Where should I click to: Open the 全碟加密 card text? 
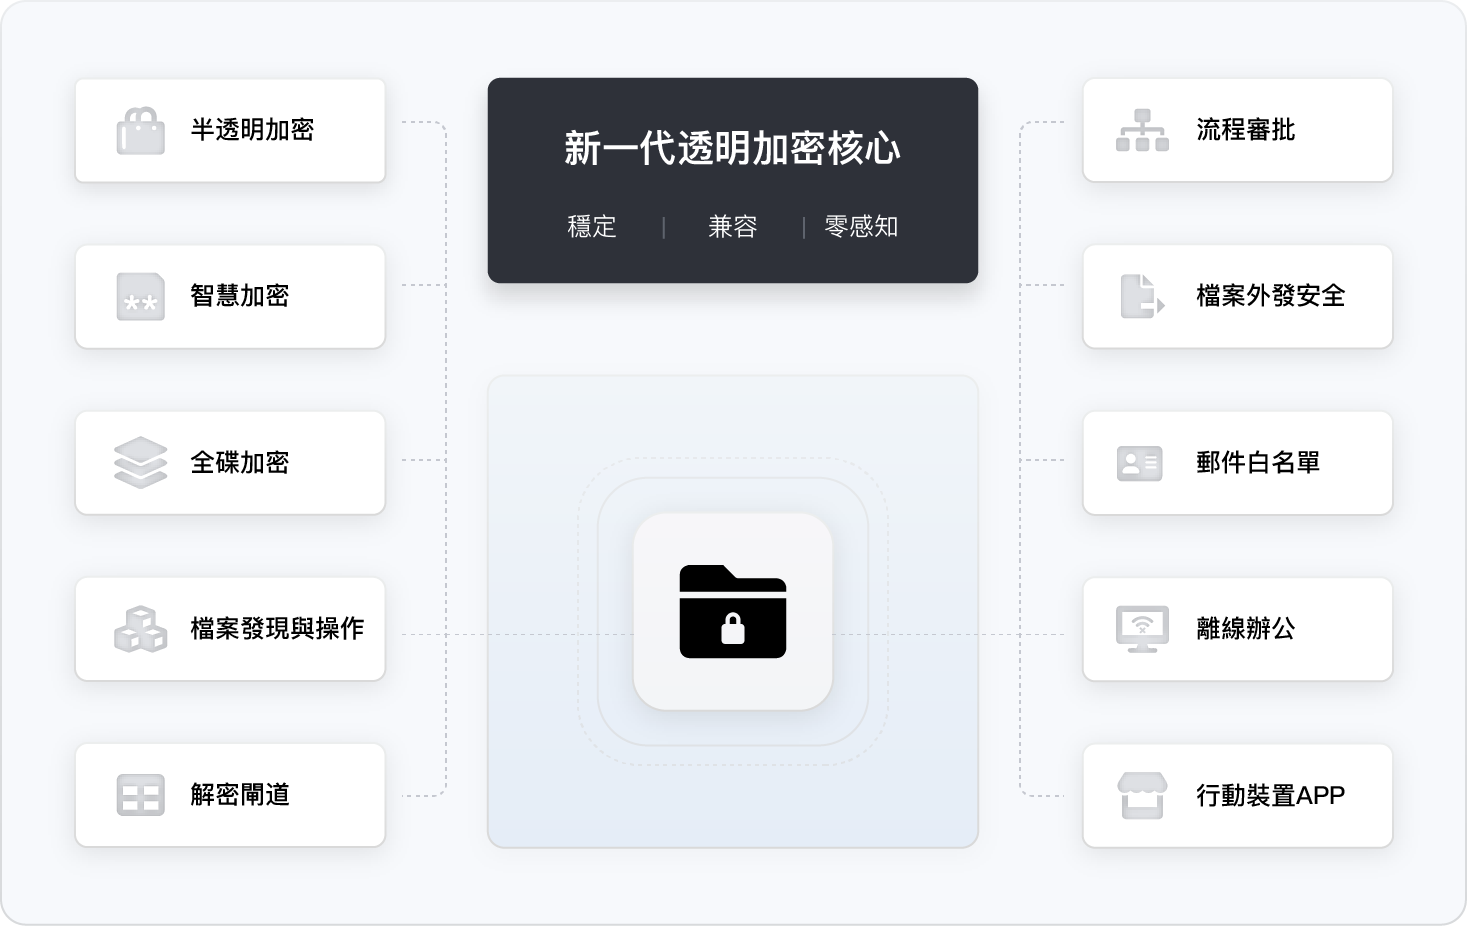pos(240,462)
